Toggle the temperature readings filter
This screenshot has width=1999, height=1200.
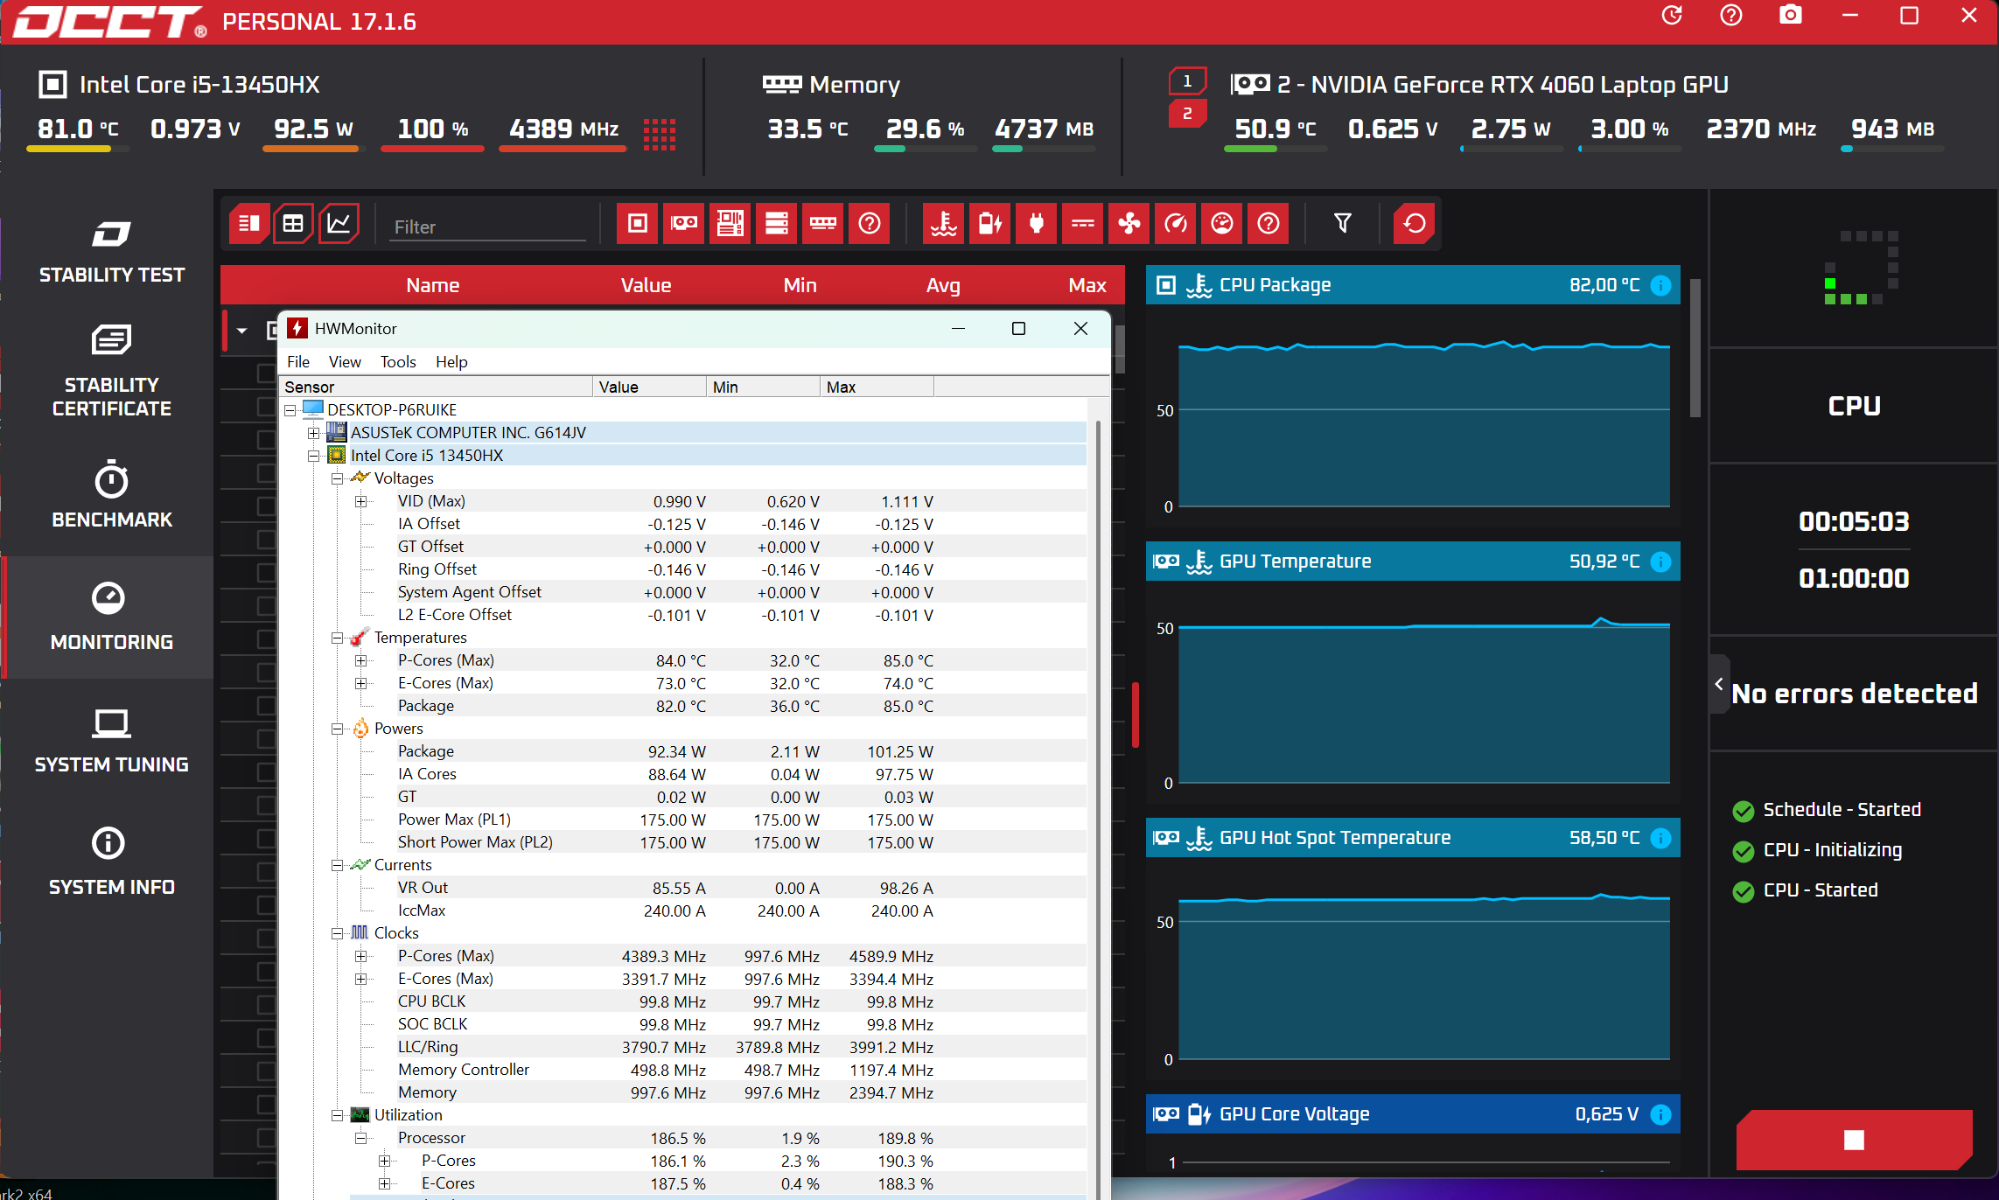tap(943, 223)
